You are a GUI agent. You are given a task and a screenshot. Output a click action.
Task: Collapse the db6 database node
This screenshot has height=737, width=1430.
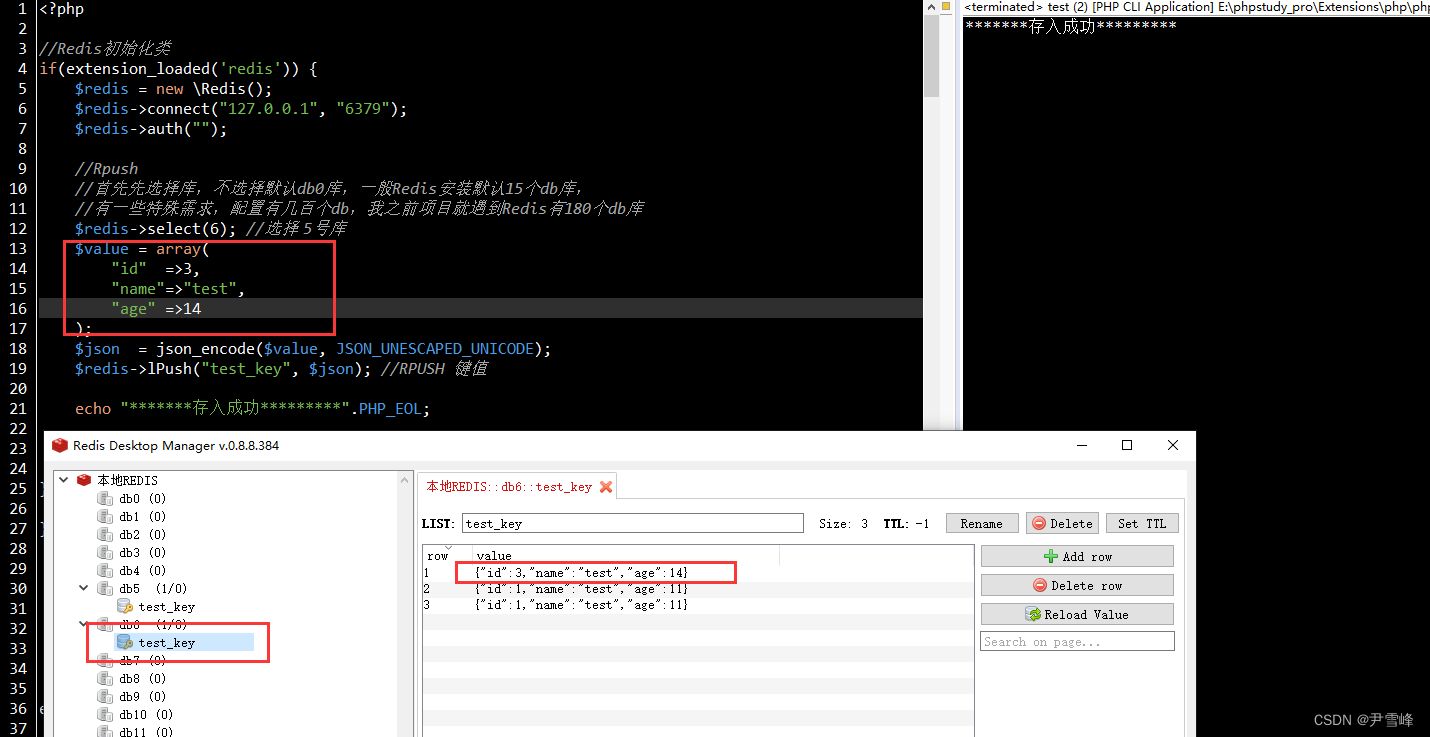(x=84, y=625)
